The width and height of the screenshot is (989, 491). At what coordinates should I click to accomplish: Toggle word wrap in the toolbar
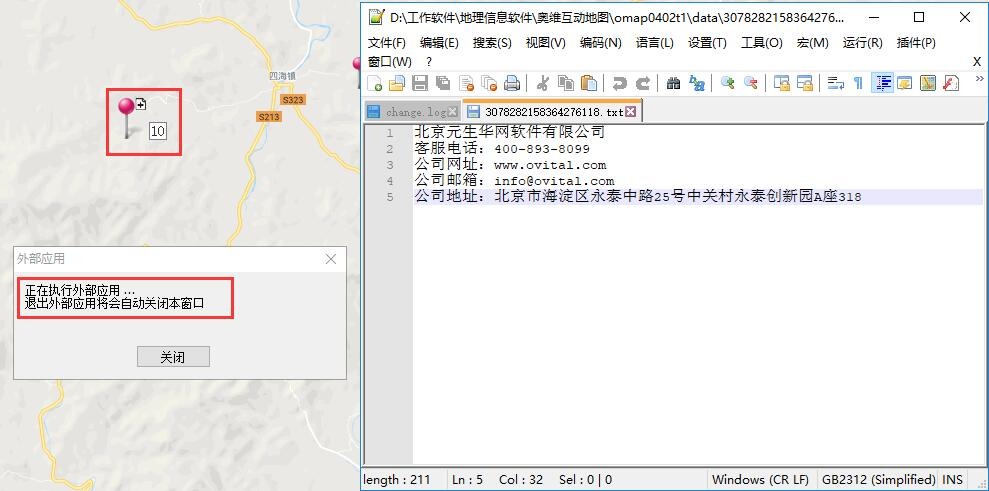tap(835, 83)
